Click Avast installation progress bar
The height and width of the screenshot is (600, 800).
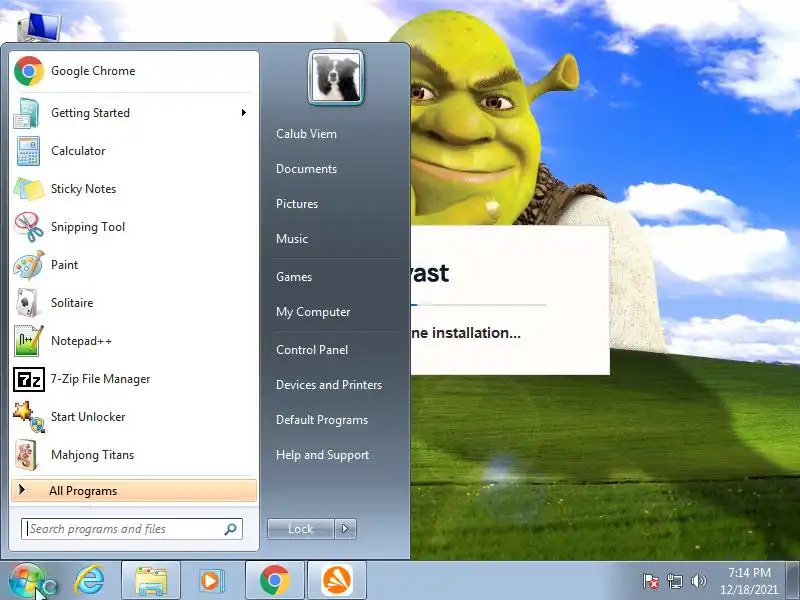(x=478, y=305)
